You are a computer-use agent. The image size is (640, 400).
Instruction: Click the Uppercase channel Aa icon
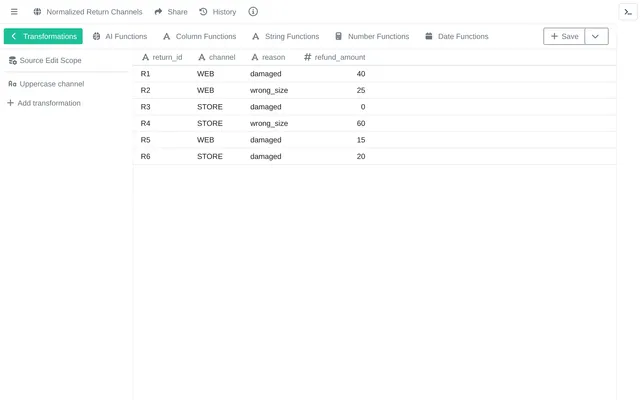click(12, 84)
